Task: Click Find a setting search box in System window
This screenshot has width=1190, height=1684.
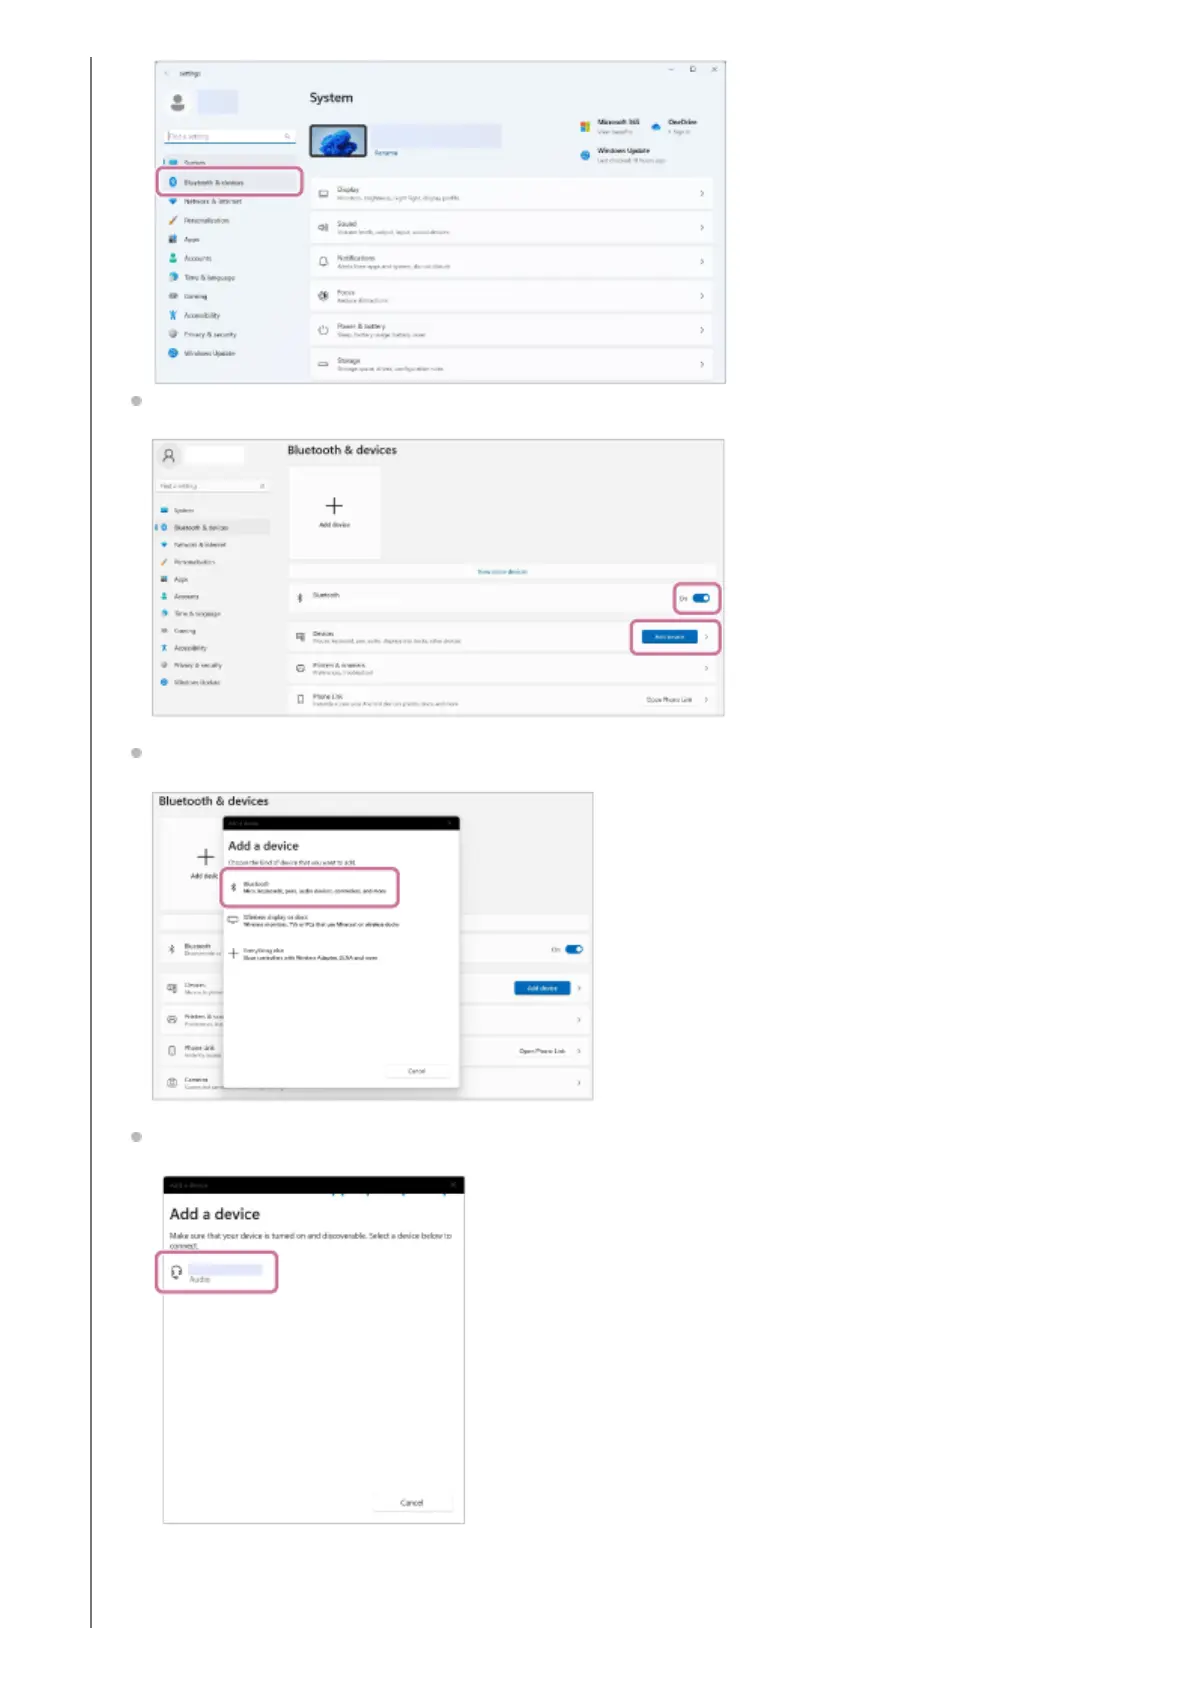Action: (228, 136)
